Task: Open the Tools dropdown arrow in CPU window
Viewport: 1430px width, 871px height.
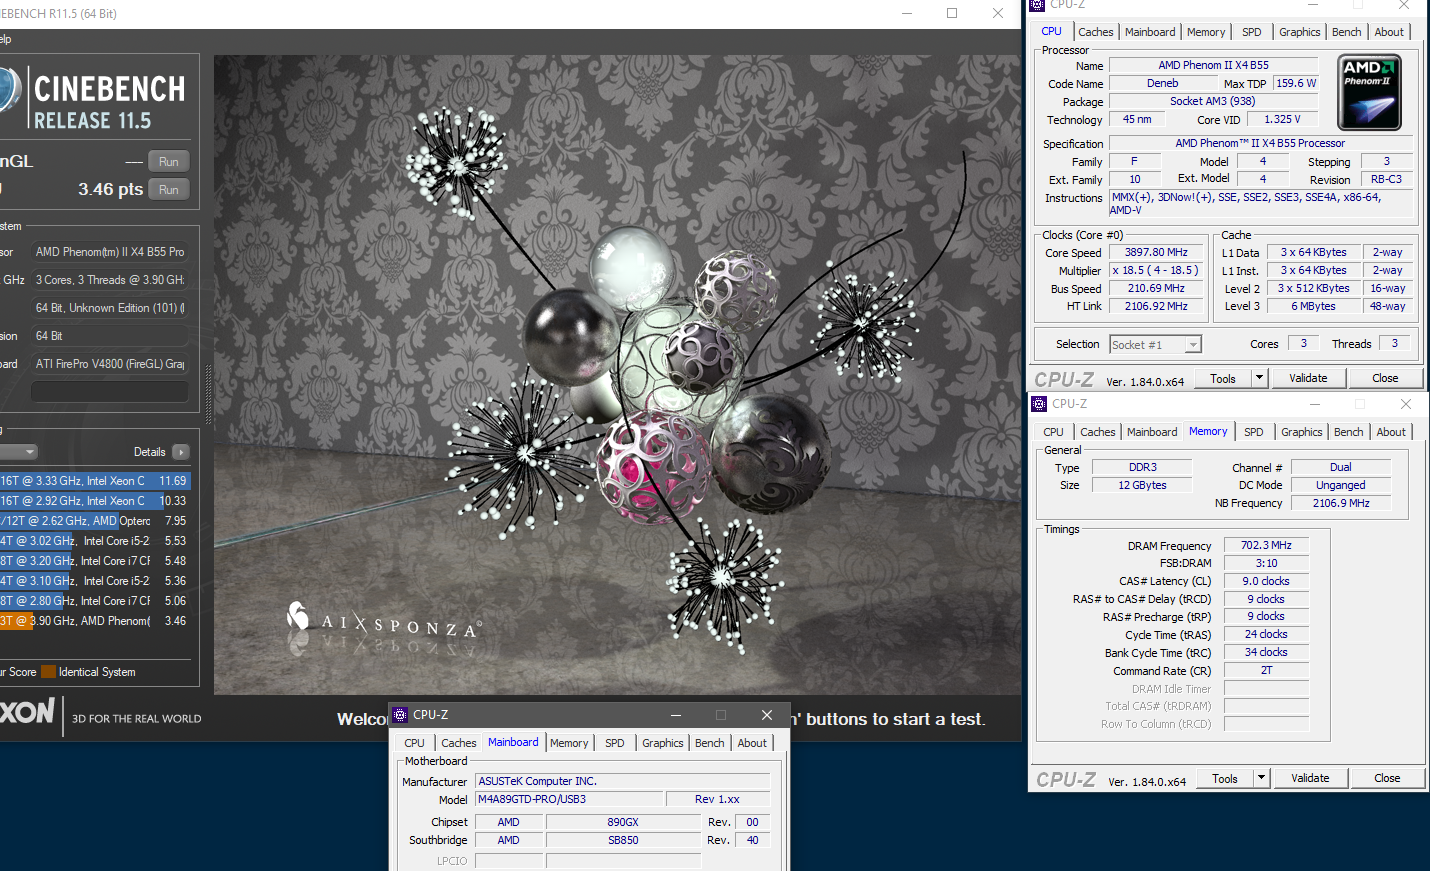Action: point(1259,378)
